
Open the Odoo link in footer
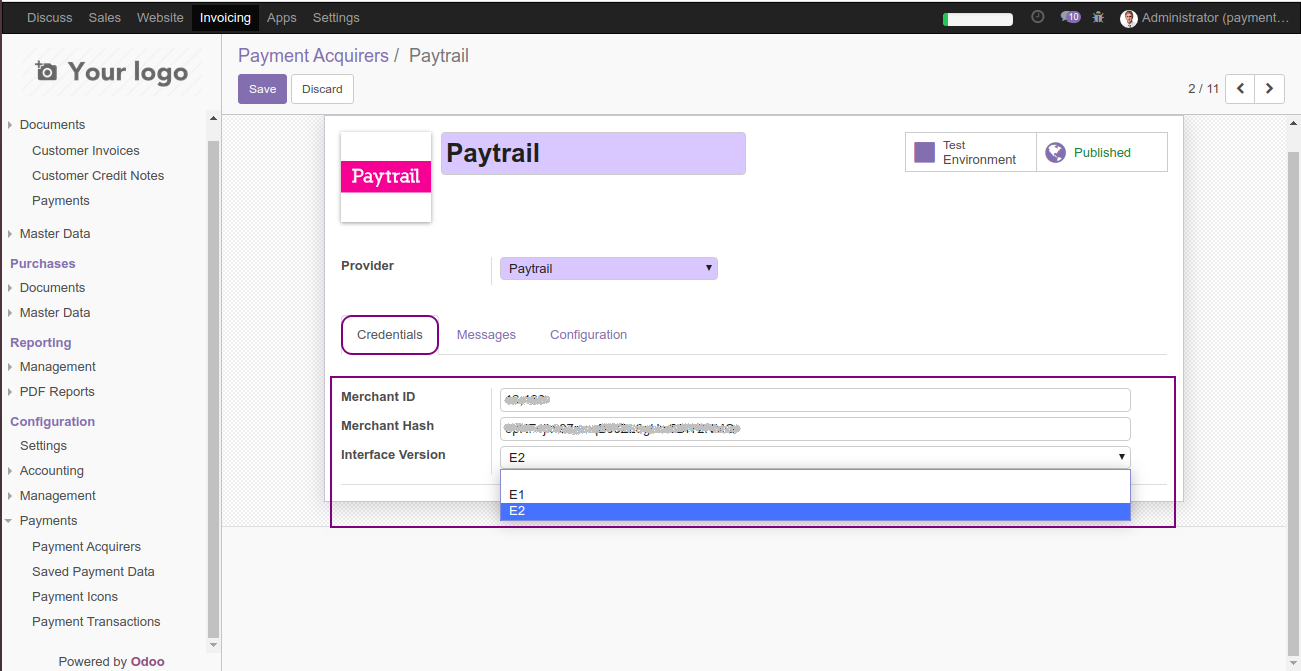point(148,662)
